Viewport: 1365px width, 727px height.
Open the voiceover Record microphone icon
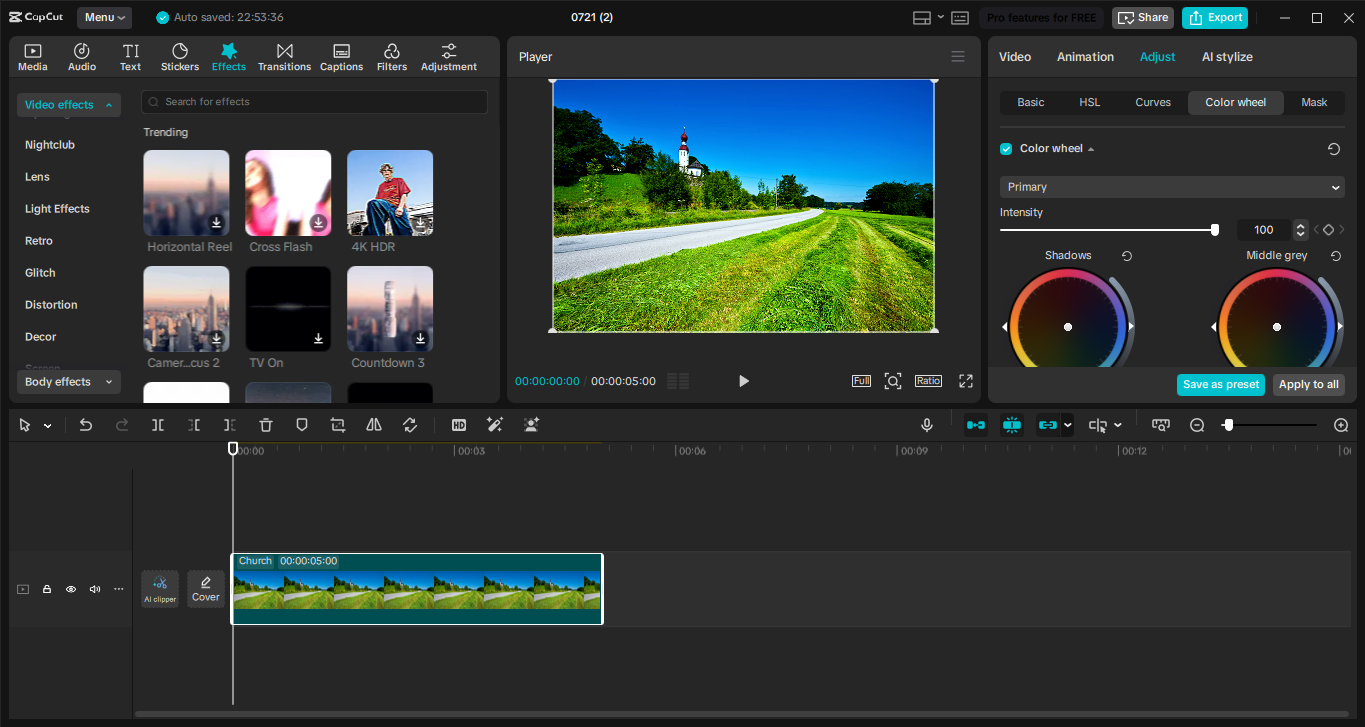pos(926,425)
